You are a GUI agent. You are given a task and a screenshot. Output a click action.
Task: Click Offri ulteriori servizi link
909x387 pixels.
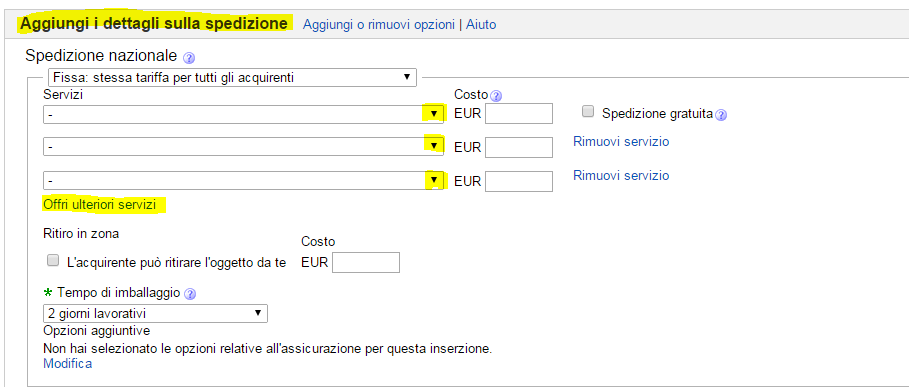coord(100,205)
